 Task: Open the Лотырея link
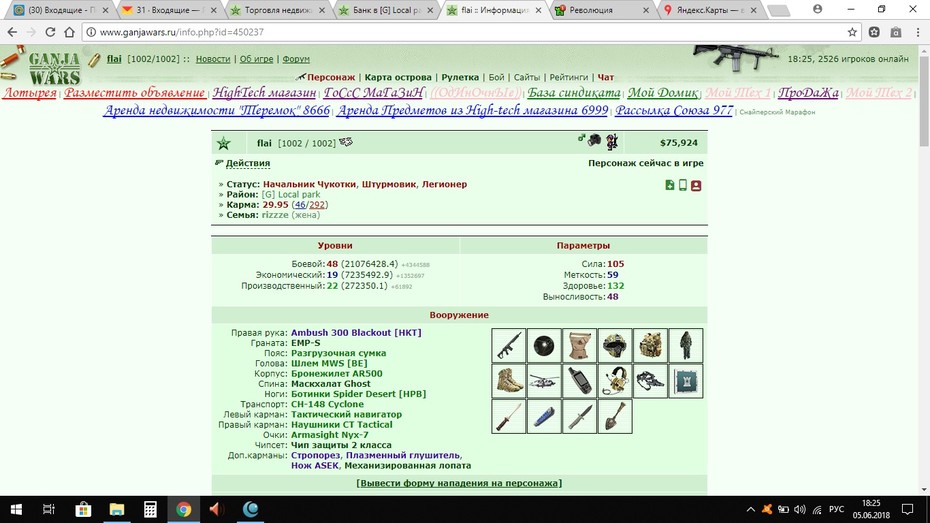pyautogui.click(x=30, y=93)
